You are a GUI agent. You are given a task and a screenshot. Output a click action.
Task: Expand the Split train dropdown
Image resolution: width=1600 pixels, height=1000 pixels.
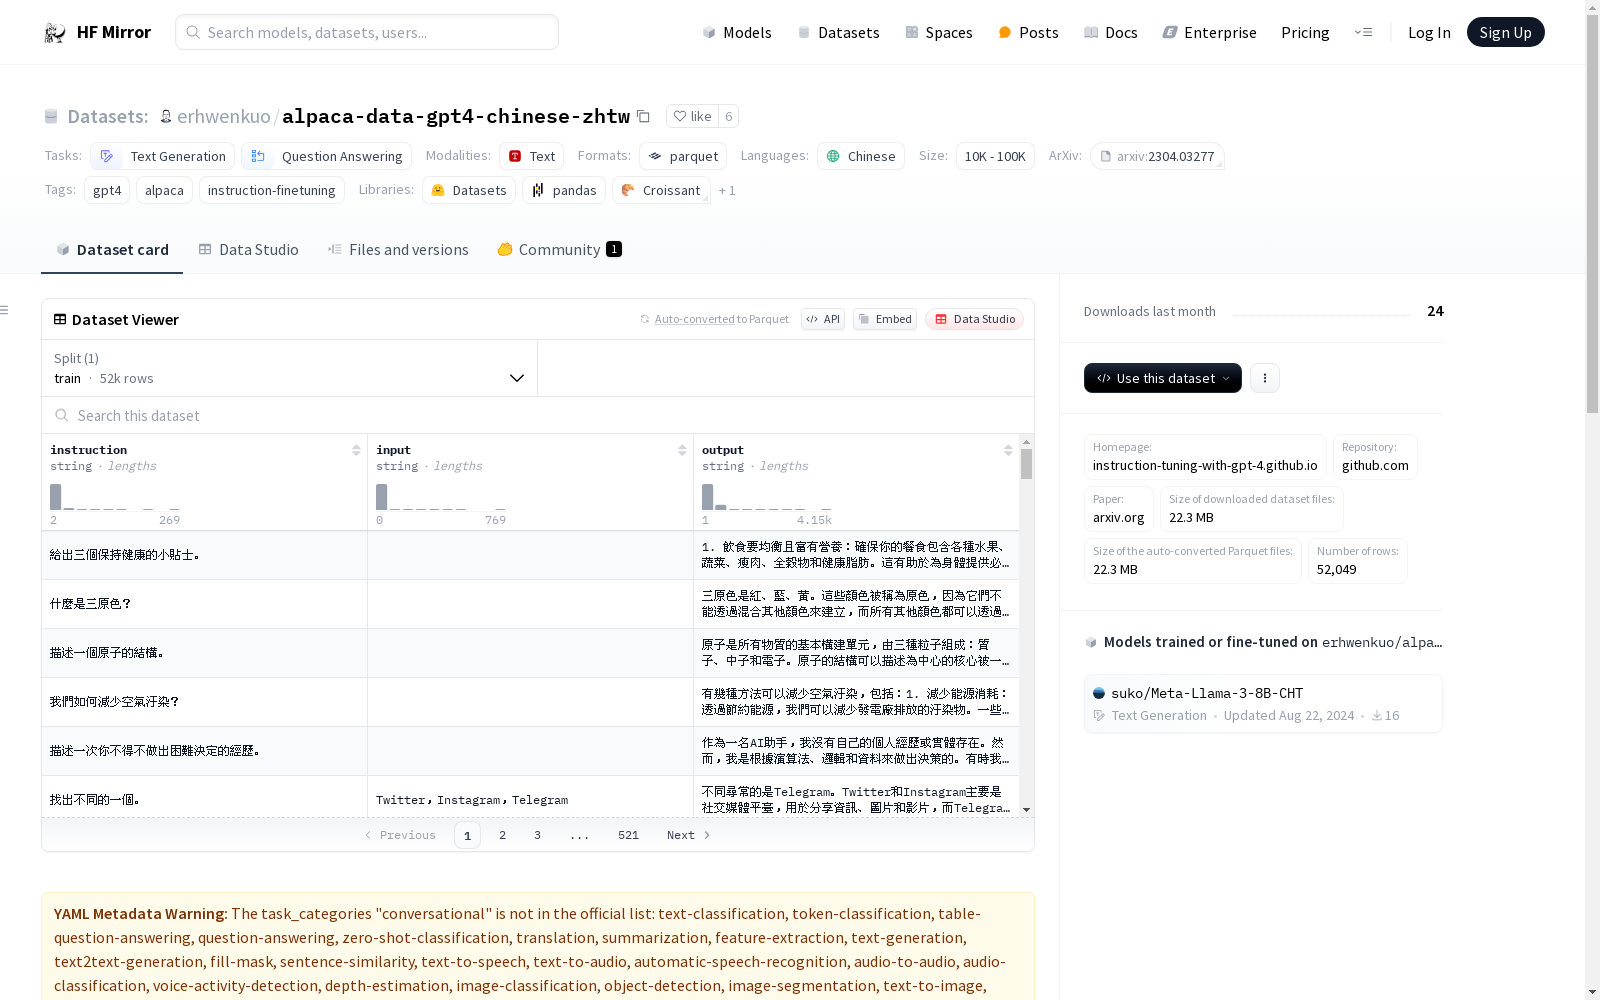tap(290, 368)
